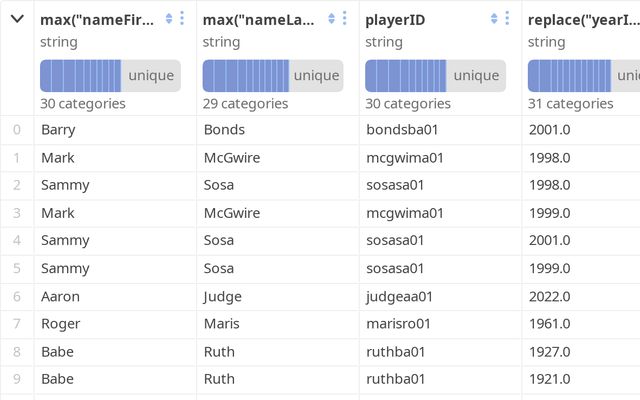
Task: Sort the max("nameFirst") column
Action: coord(169,19)
